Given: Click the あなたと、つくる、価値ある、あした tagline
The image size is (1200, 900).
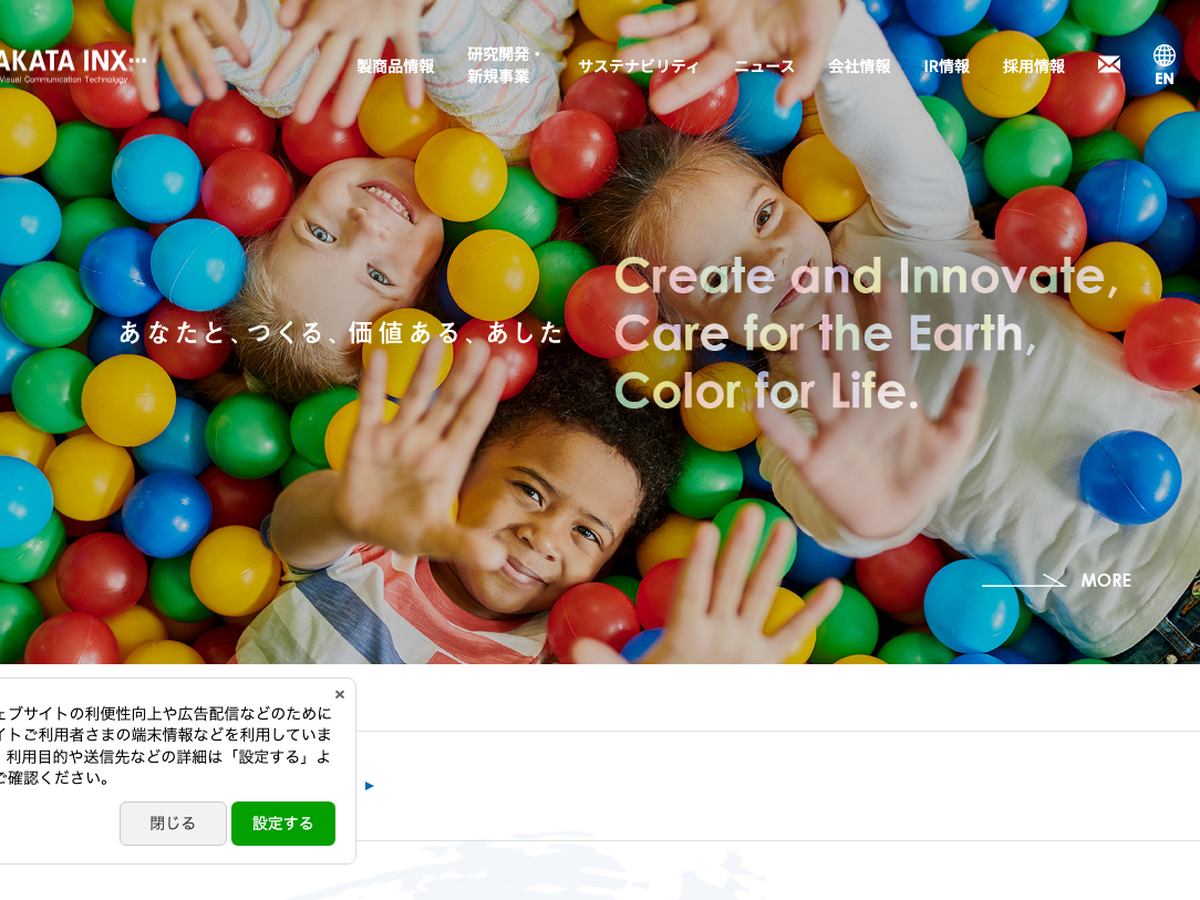Looking at the screenshot, I should (x=341, y=333).
